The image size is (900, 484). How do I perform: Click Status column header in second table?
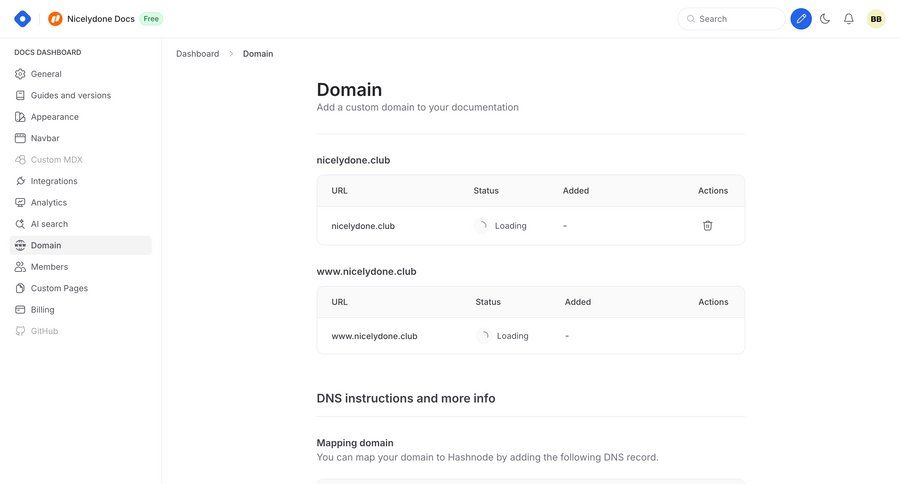(x=488, y=302)
